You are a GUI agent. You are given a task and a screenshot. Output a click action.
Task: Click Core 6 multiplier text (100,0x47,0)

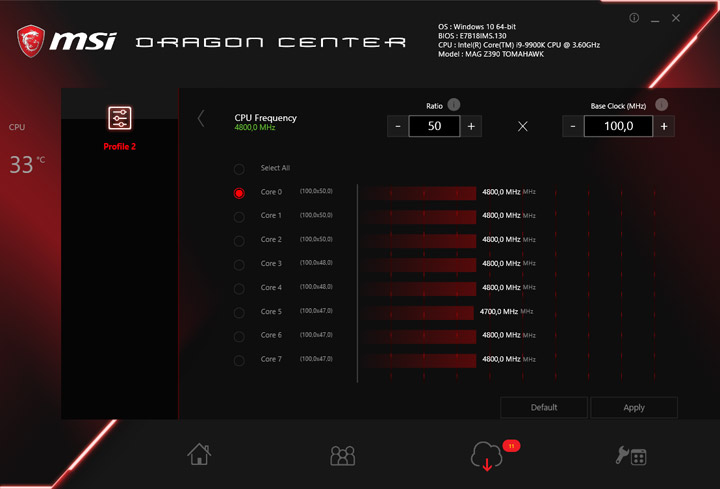click(x=316, y=335)
